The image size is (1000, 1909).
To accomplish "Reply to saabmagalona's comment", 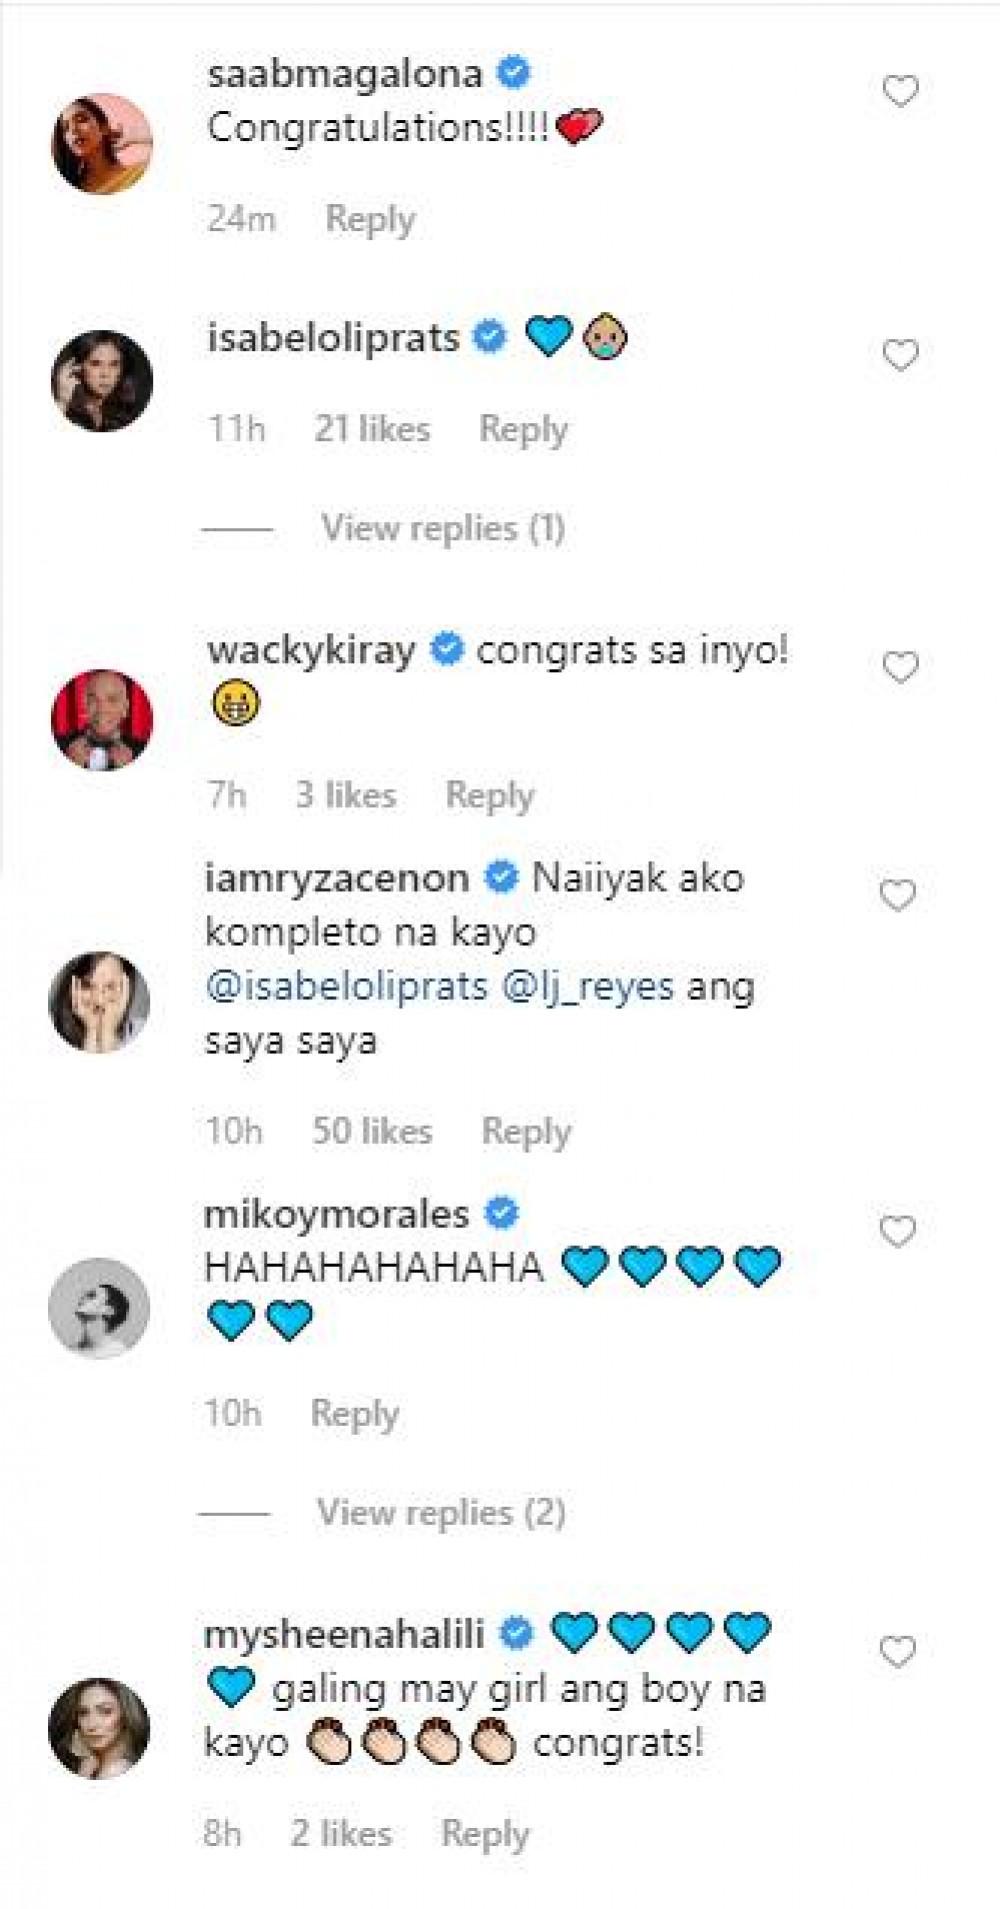I will (370, 219).
